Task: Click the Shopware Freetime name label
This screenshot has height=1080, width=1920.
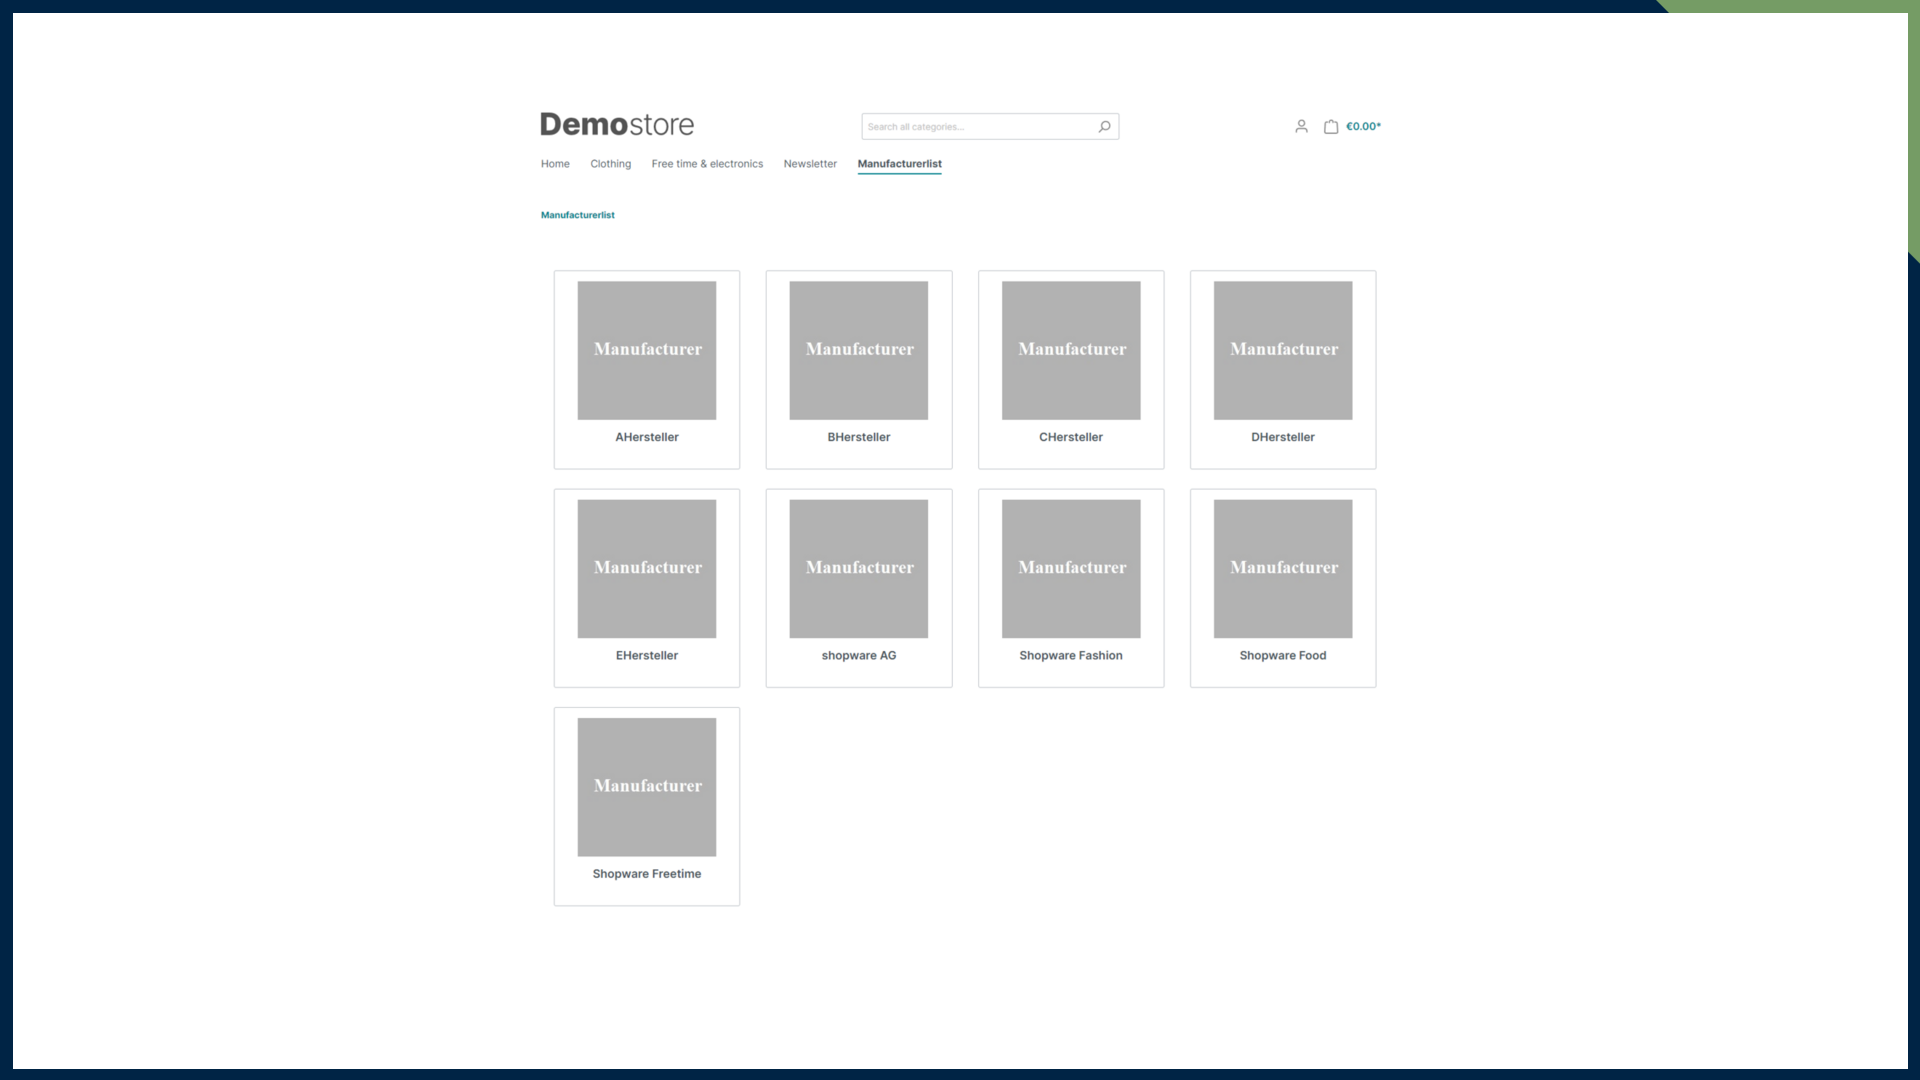Action: [647, 874]
